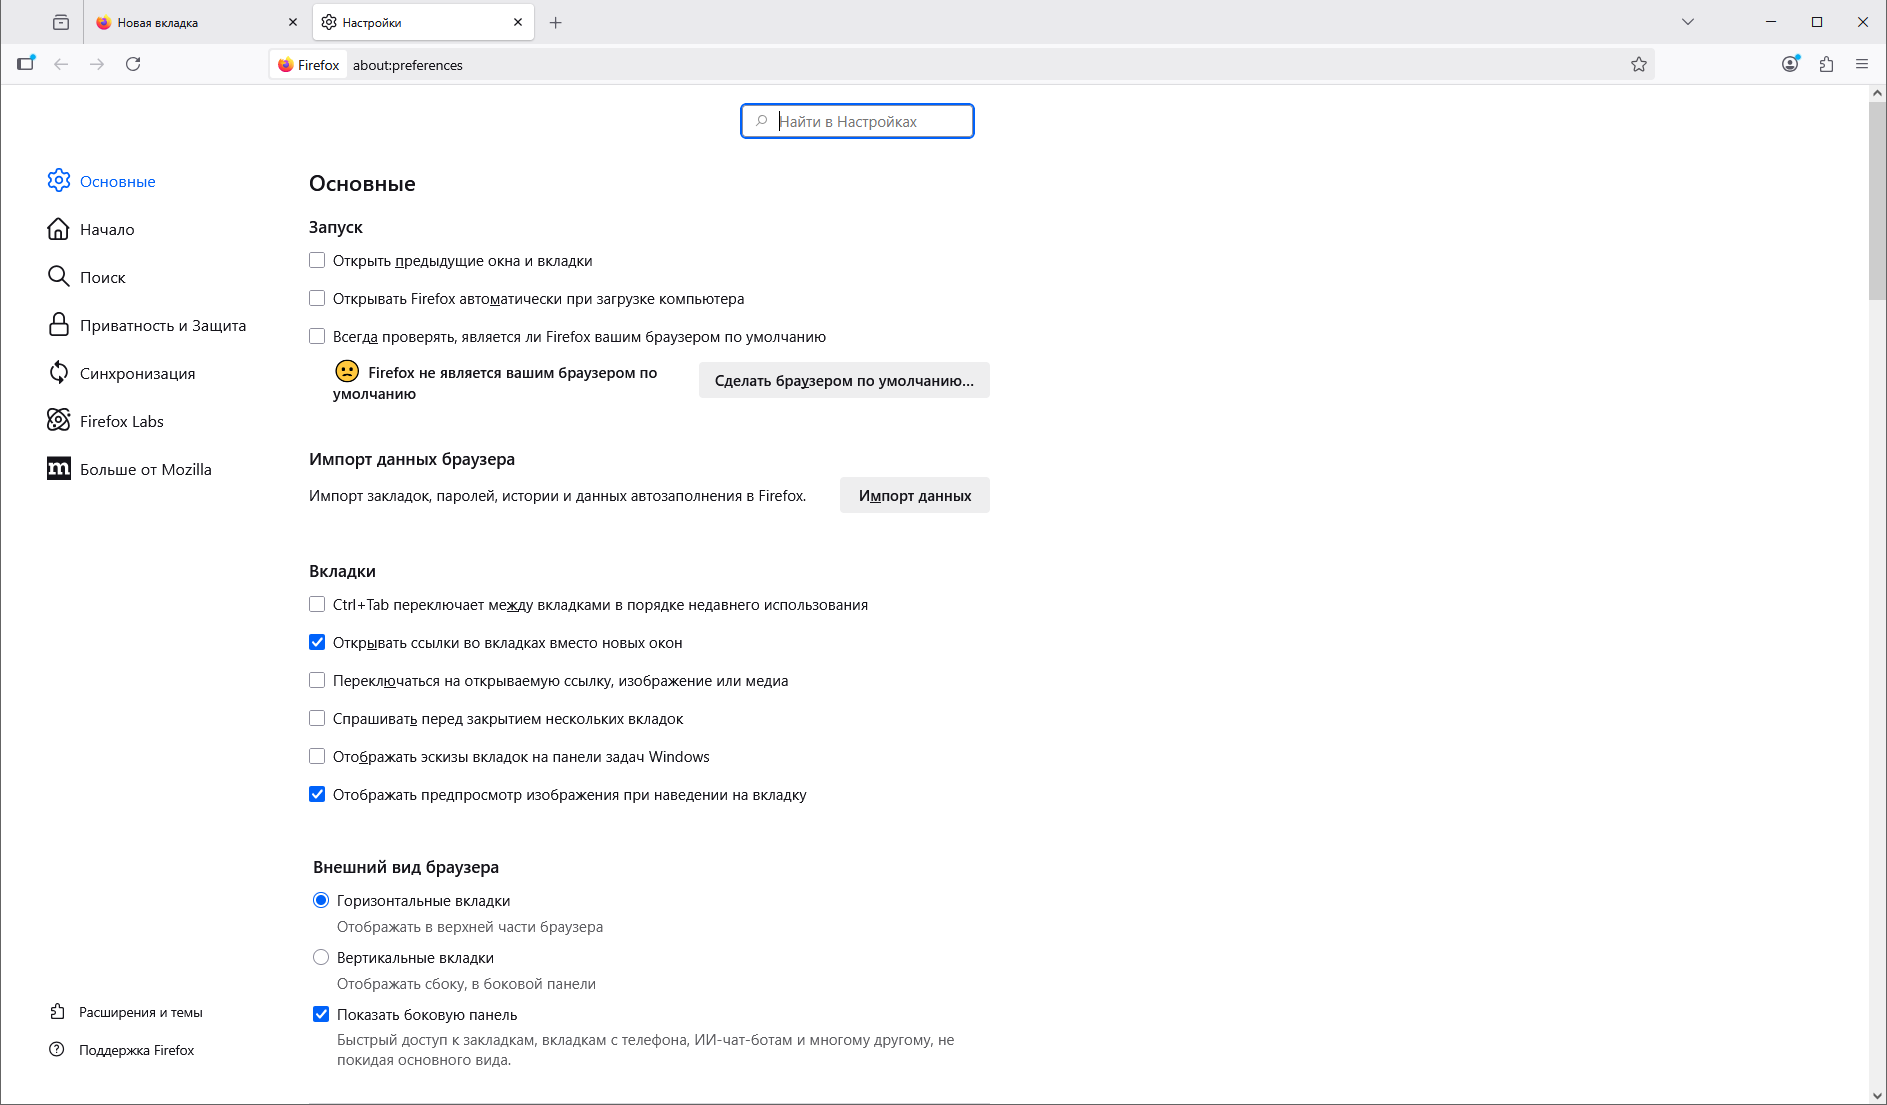Open the extensions puzzle icon
The height and width of the screenshot is (1105, 1887).
pyautogui.click(x=1826, y=64)
